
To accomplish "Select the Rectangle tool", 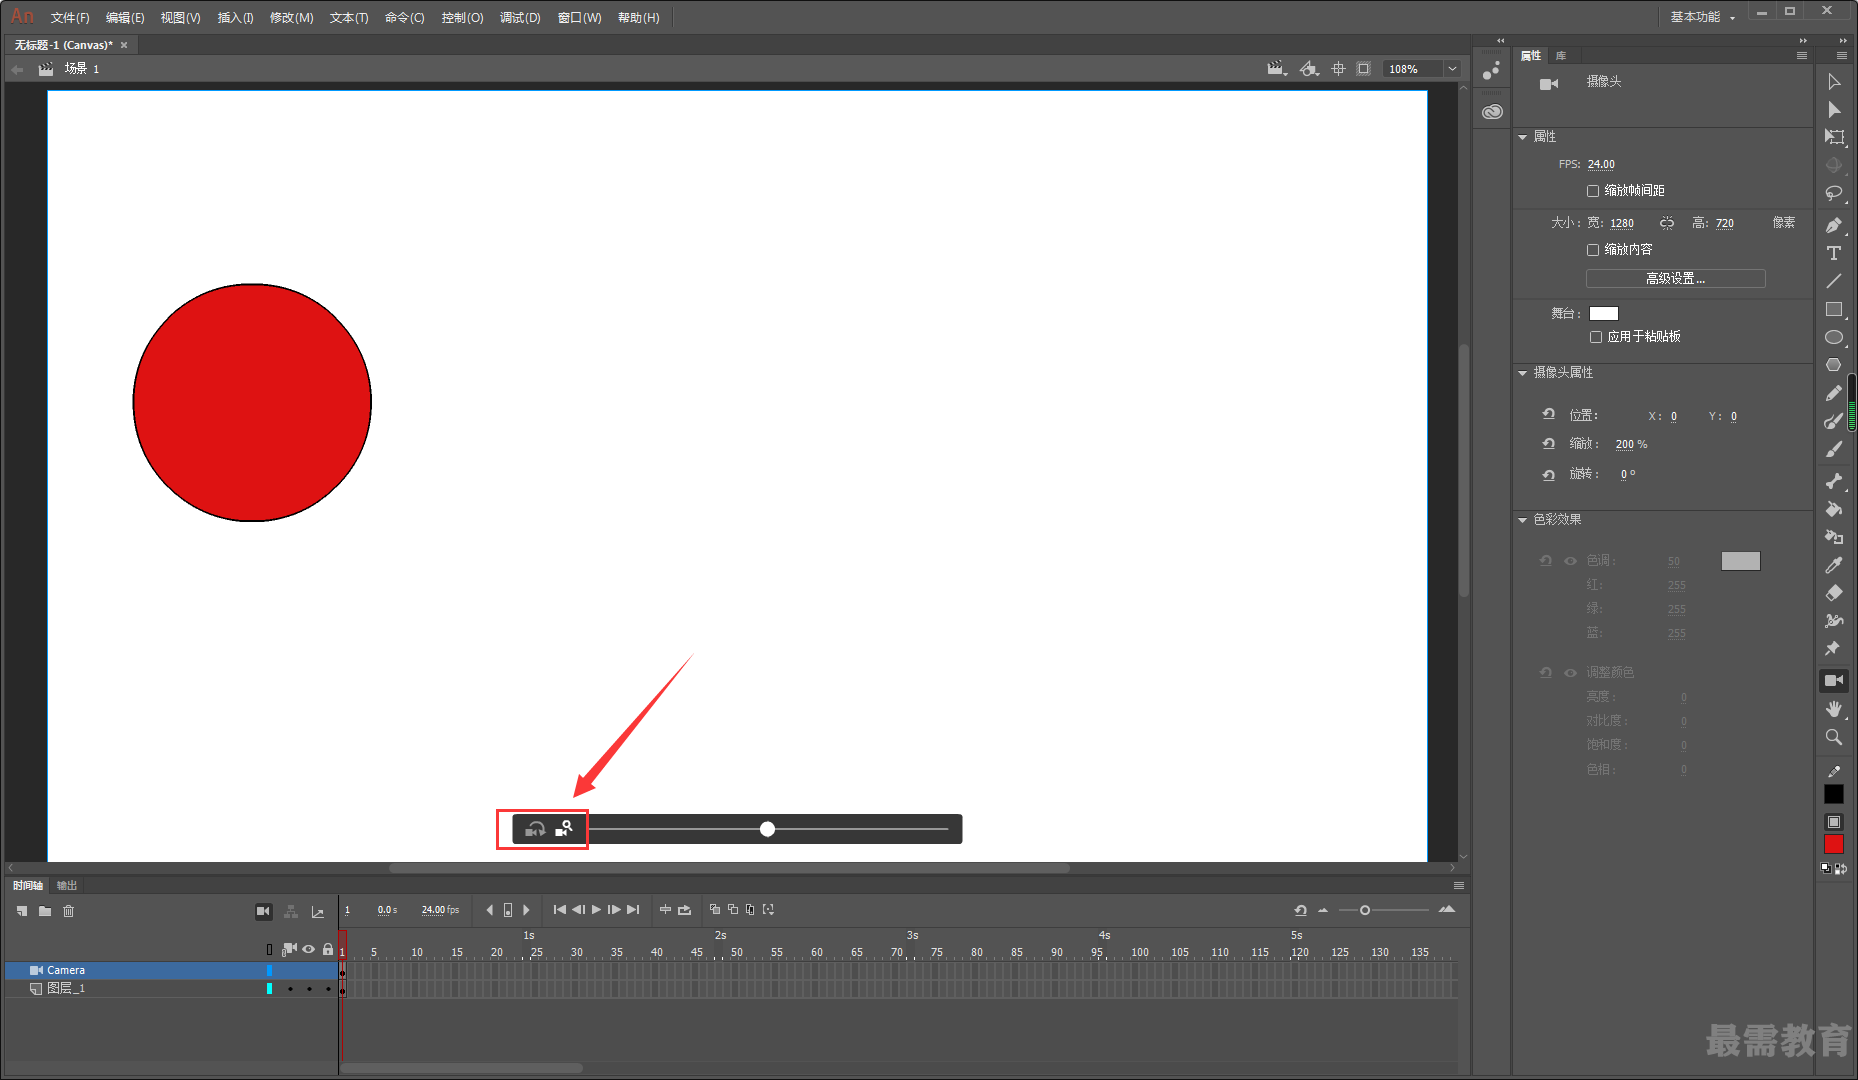I will click(x=1833, y=309).
